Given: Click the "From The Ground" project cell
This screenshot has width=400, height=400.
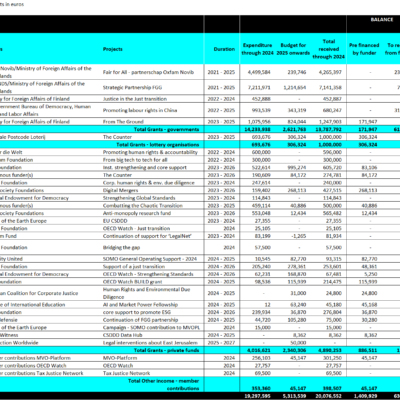Looking at the screenshot, I should 123,122.
